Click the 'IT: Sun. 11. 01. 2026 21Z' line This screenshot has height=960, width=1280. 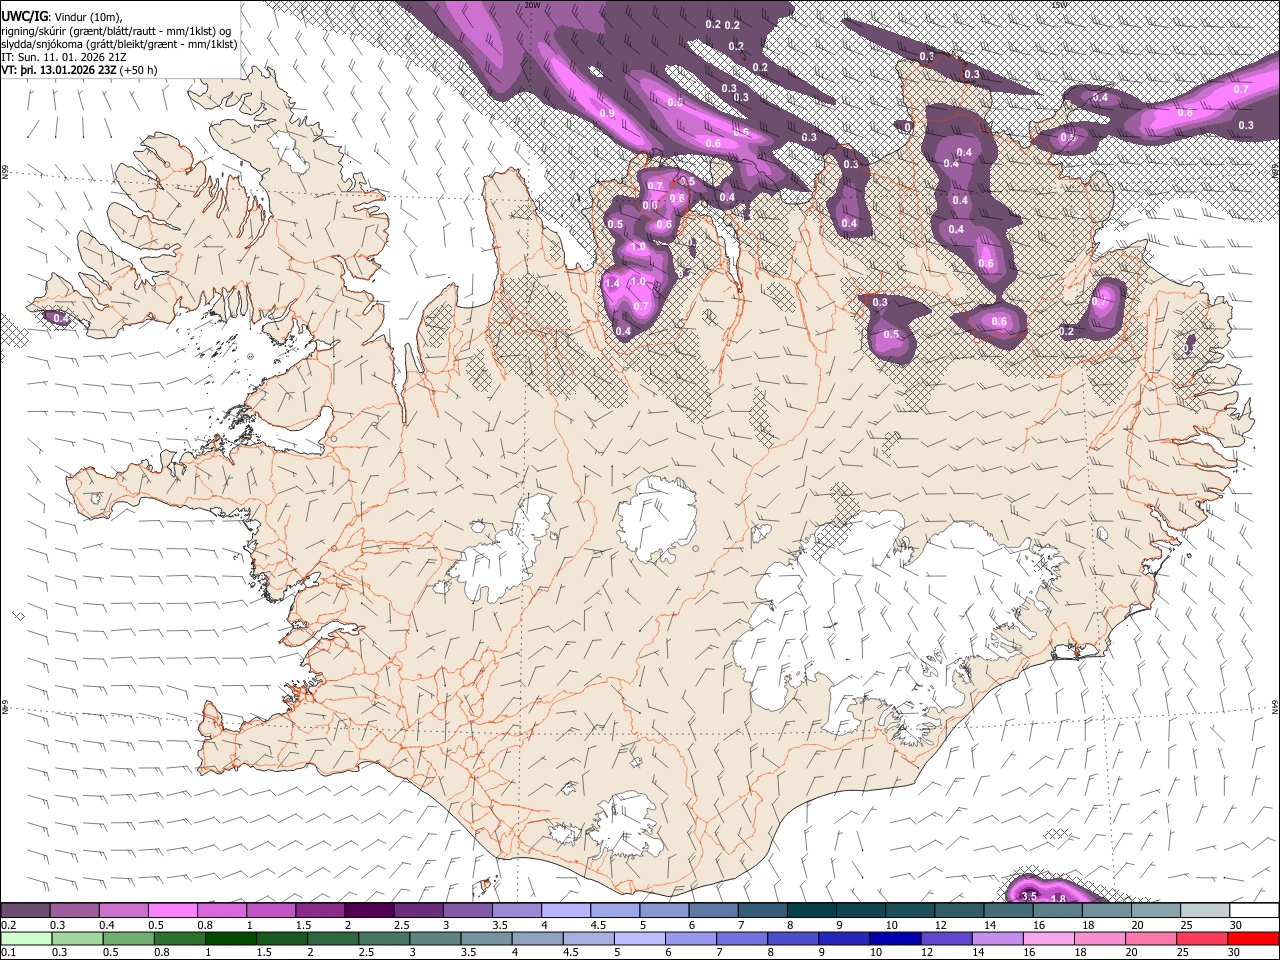click(x=64, y=57)
